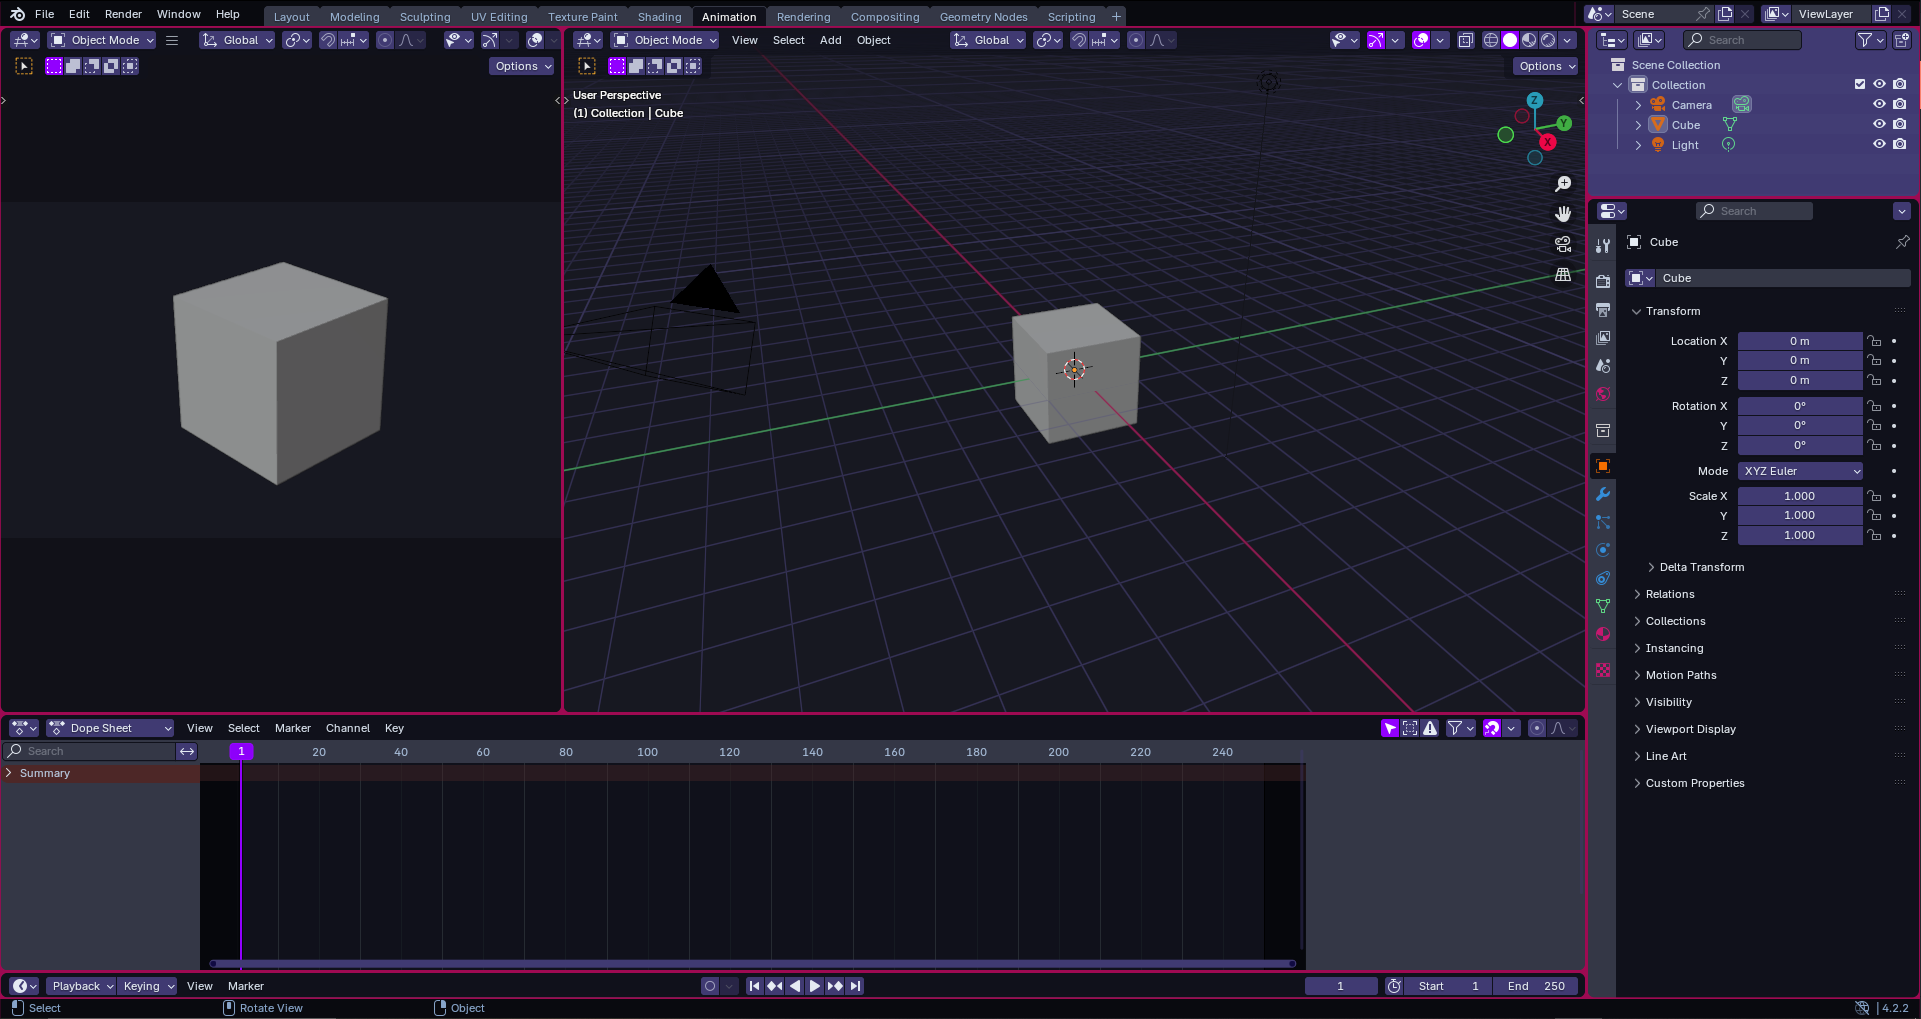Click the End frame field
The image size is (1921, 1019).
point(1536,986)
